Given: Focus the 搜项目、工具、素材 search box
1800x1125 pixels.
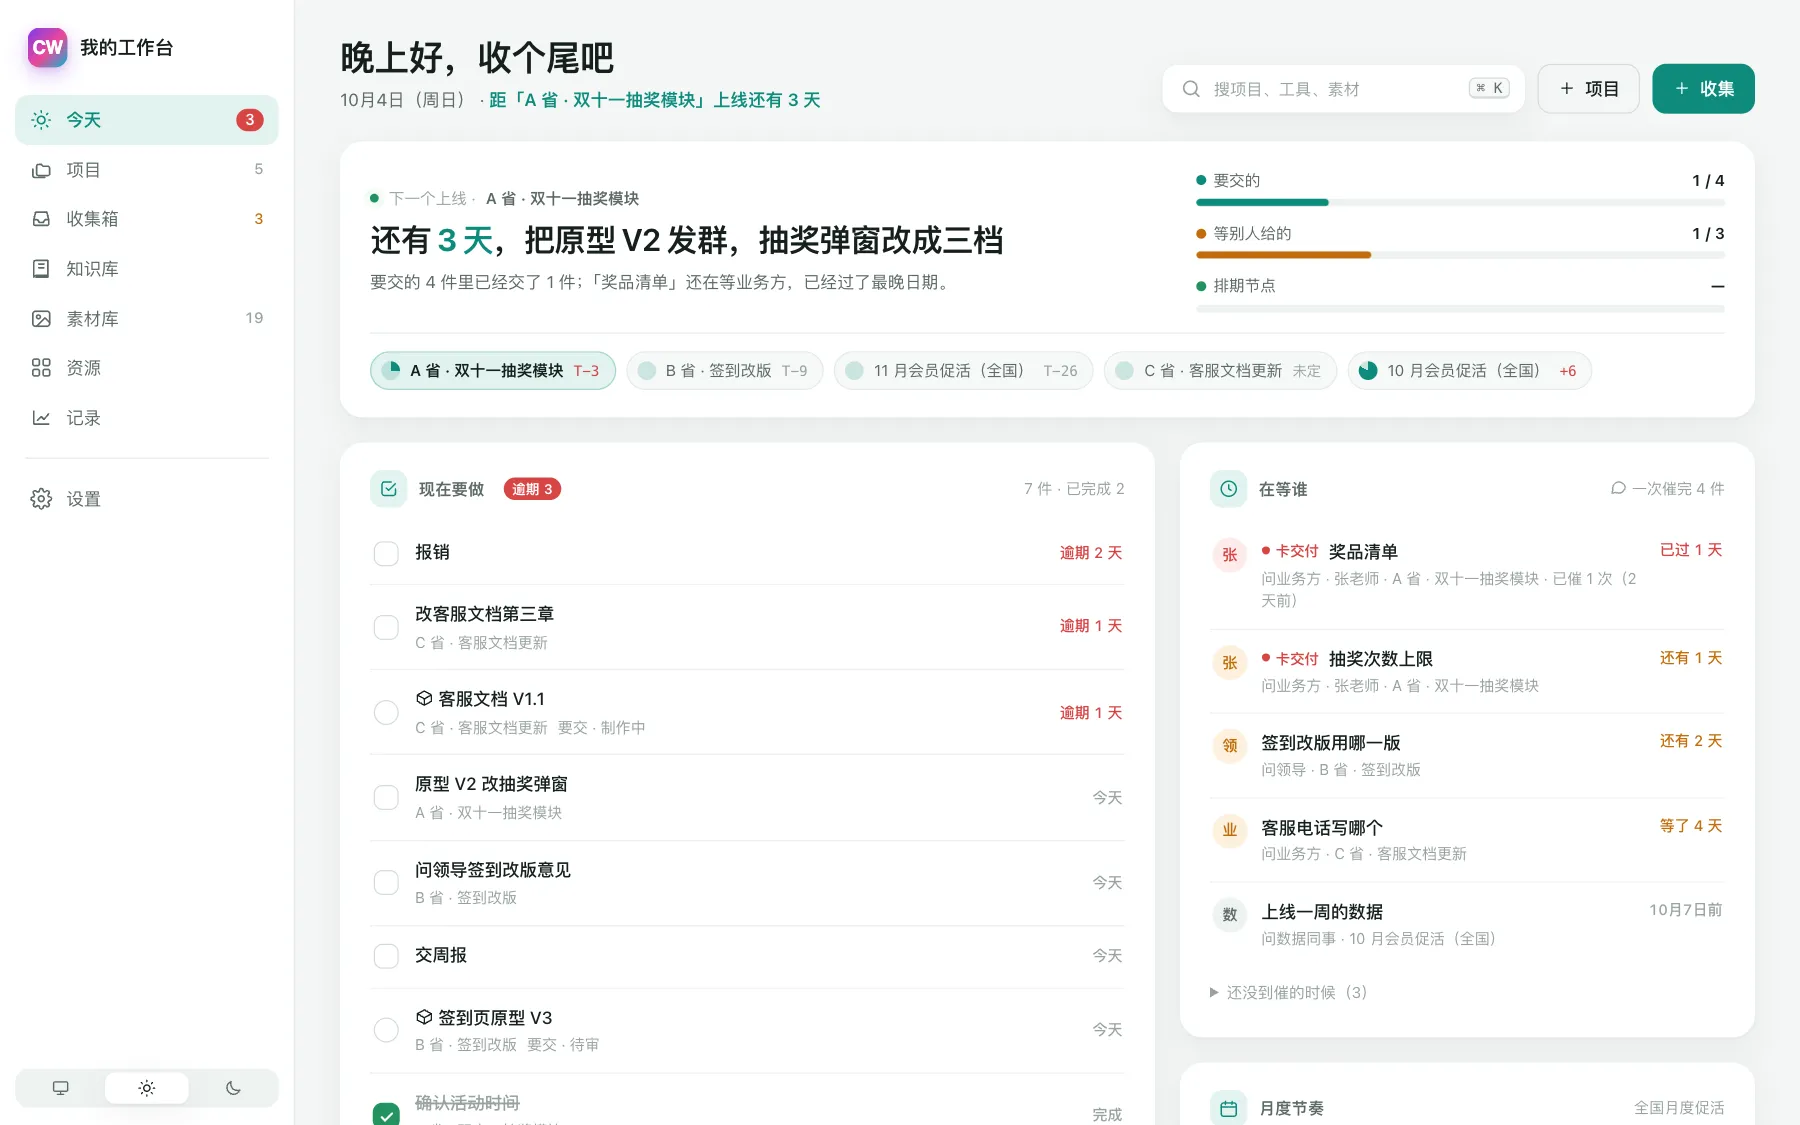Looking at the screenshot, I should click(x=1343, y=89).
